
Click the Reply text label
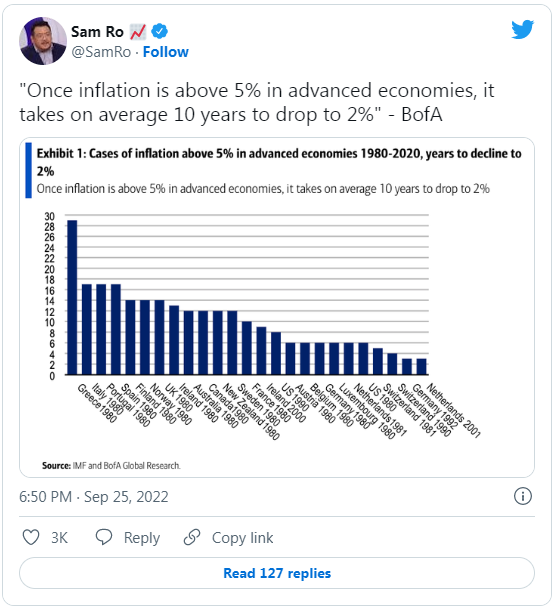[142, 537]
